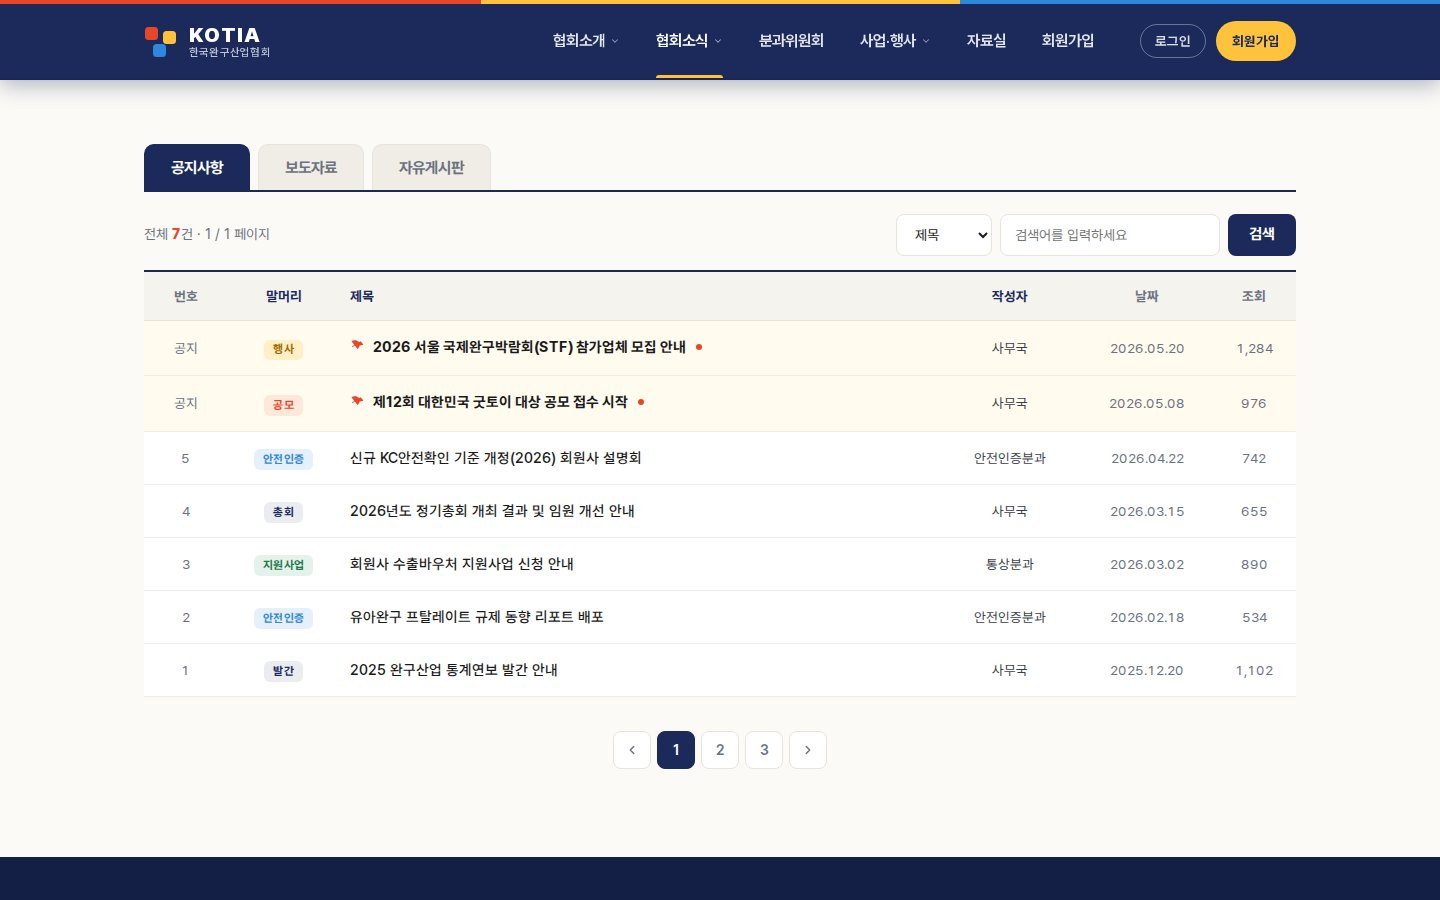Open 신규 KC안전확인 기준 개정 회원사 설명회 post
Viewport: 1440px width, 900px height.
click(496, 458)
